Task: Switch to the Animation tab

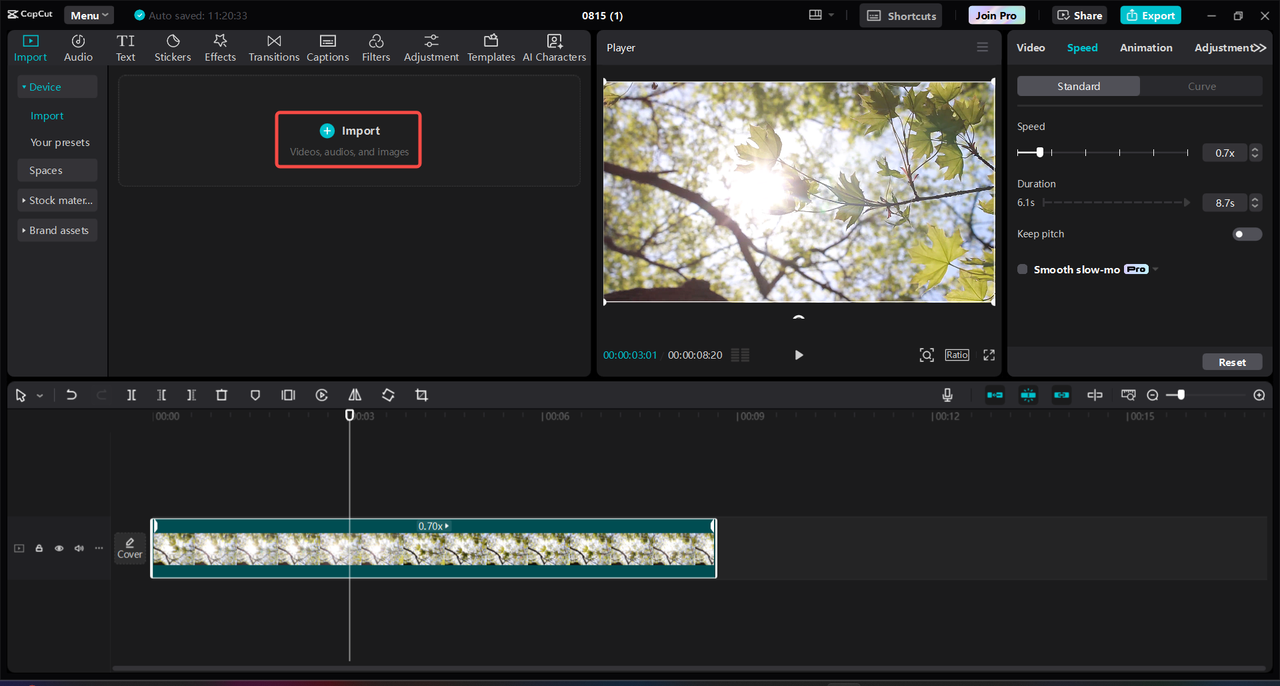Action: point(1146,47)
